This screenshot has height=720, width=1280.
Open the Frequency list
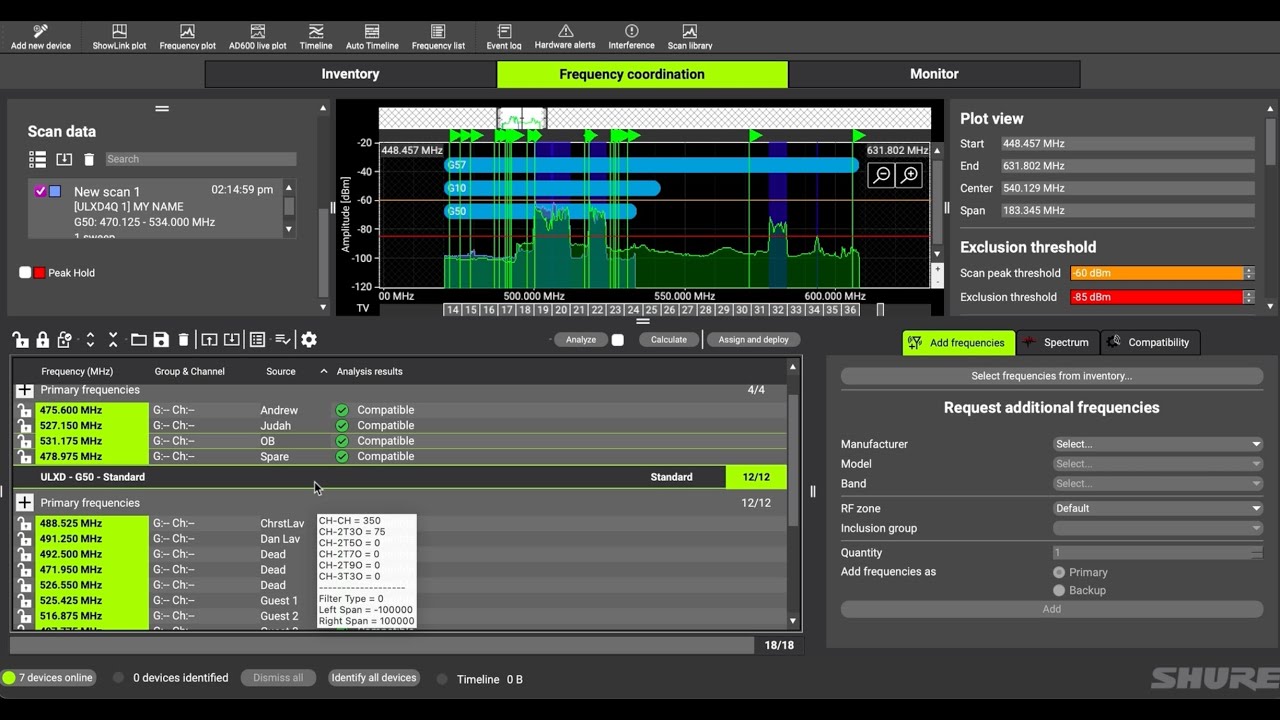[x=438, y=37]
